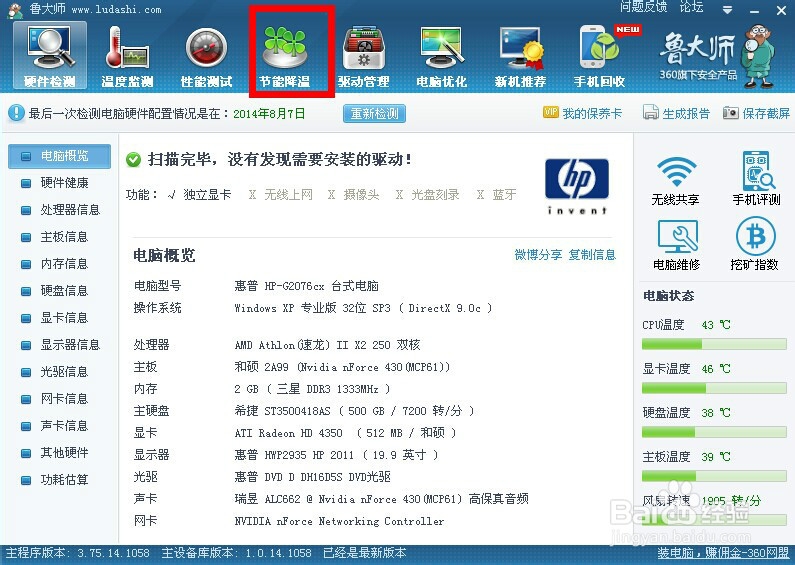The image size is (795, 565).
Task: Click the AMD Athlon II X2 250 value
Action: pyautogui.click(x=327, y=345)
